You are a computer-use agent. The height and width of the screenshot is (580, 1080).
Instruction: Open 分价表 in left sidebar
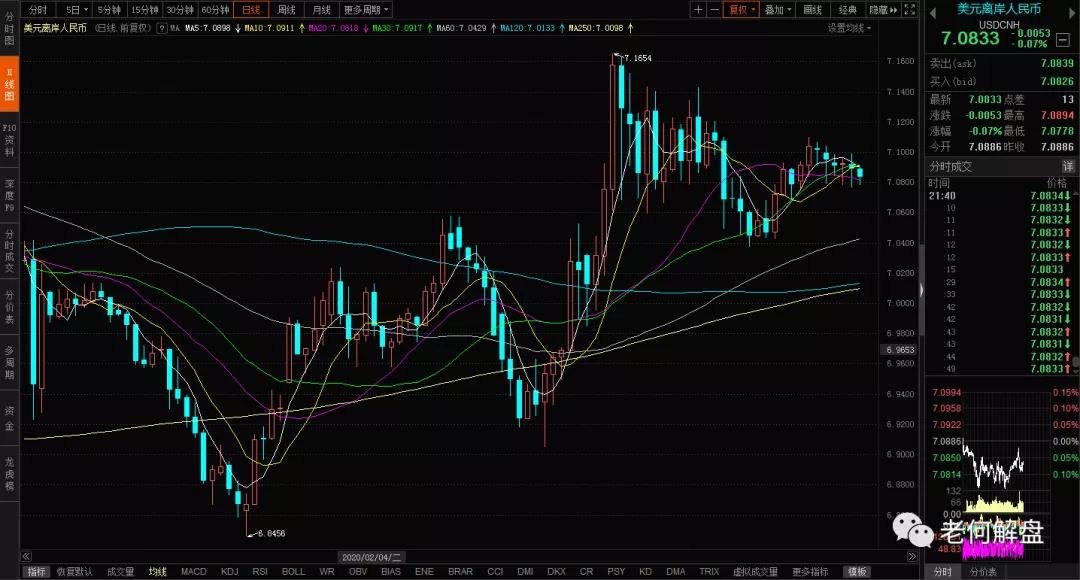click(9, 307)
